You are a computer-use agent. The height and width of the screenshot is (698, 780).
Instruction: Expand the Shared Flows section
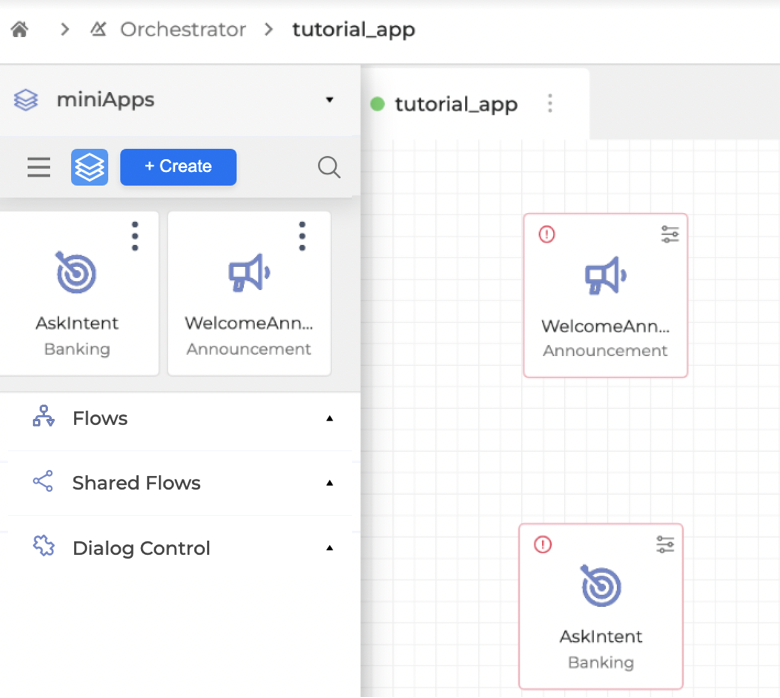pyautogui.click(x=329, y=483)
